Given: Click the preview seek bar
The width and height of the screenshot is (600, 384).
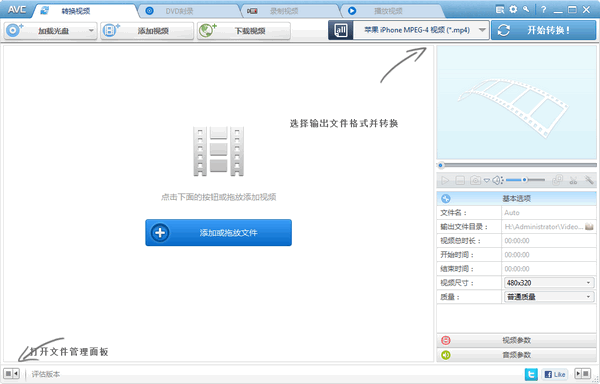Looking at the screenshot, I should coord(517,165).
